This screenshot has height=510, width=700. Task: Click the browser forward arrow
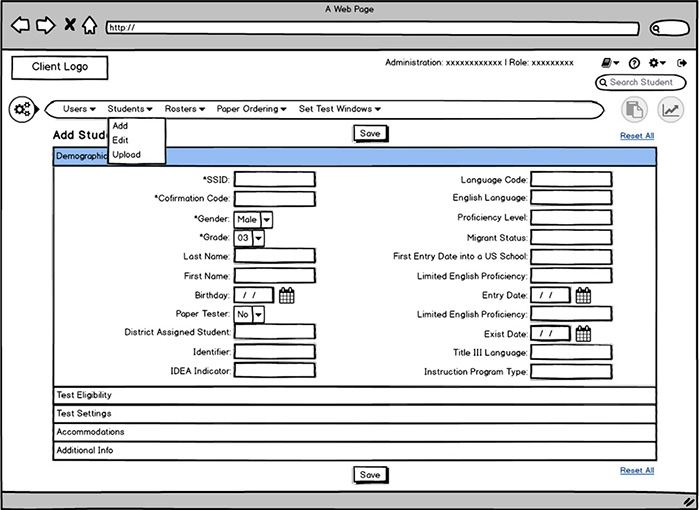click(46, 25)
